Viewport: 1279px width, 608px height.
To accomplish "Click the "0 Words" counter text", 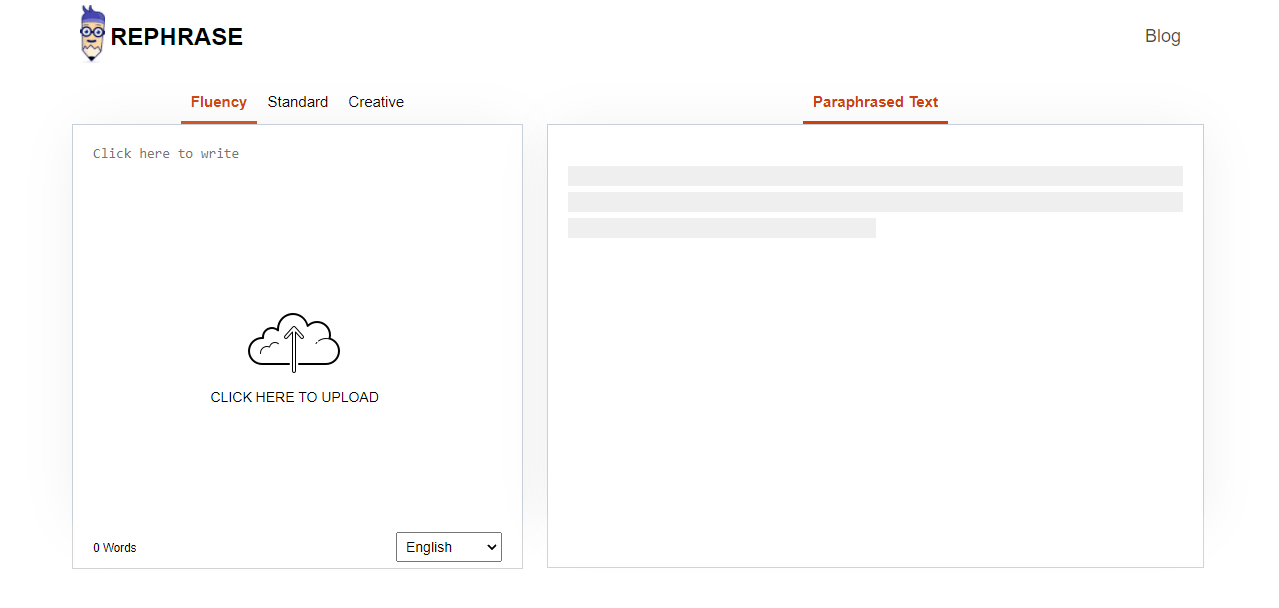I will [x=115, y=548].
